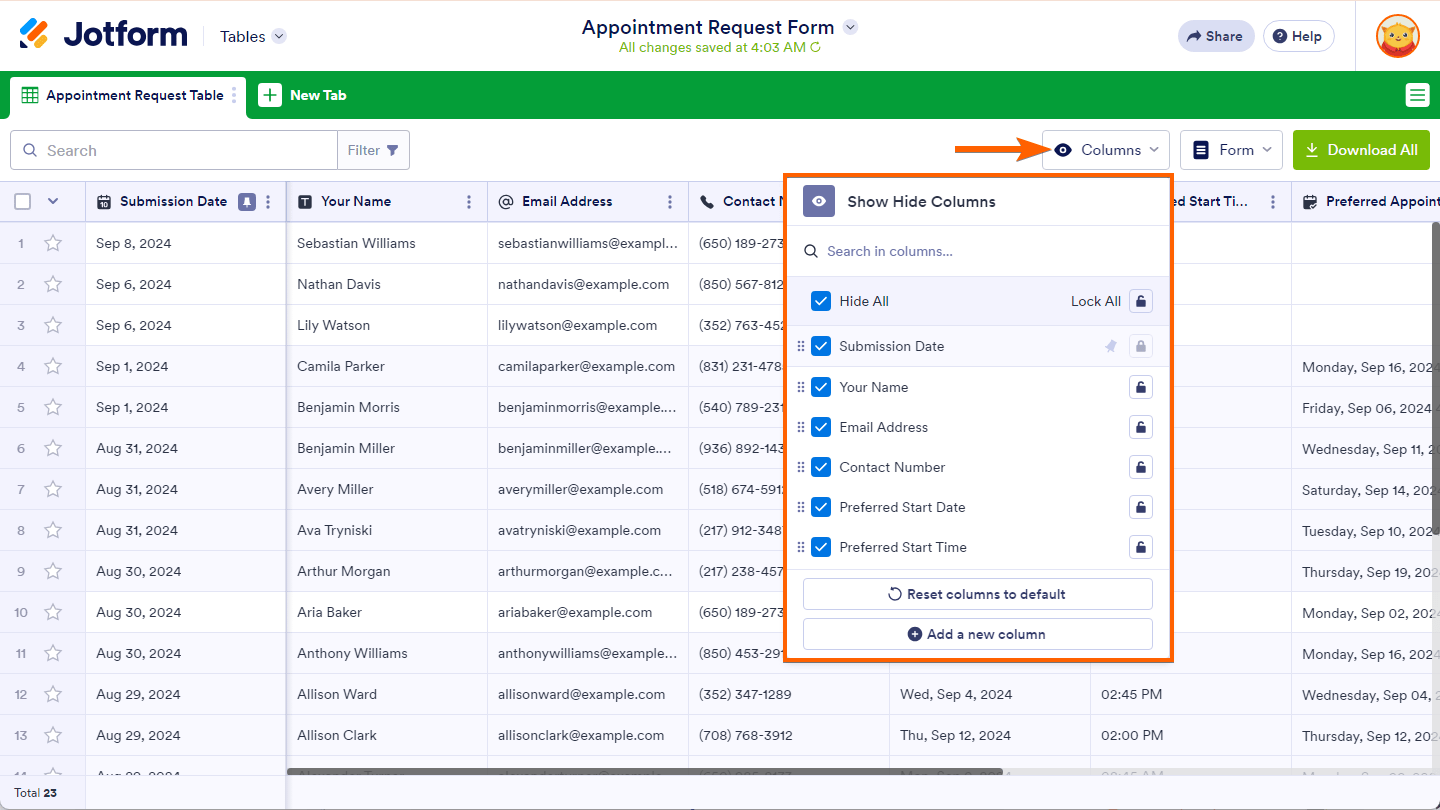
Task: Uncheck Email Address column visibility
Action: pos(821,427)
